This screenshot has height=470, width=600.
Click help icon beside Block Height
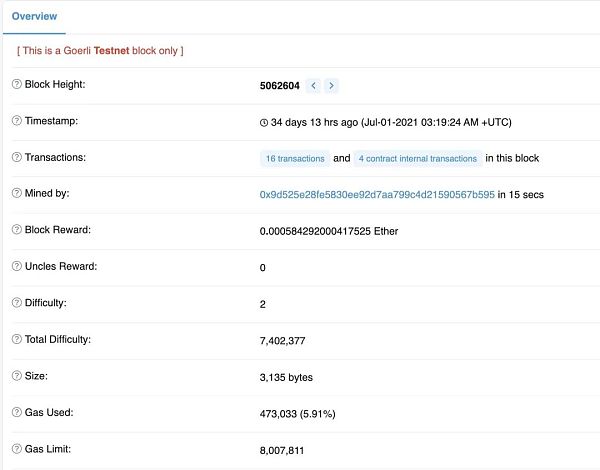tap(17, 85)
